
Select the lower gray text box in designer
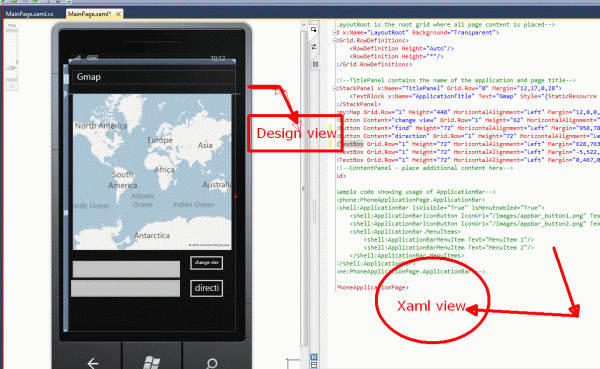tap(126, 288)
